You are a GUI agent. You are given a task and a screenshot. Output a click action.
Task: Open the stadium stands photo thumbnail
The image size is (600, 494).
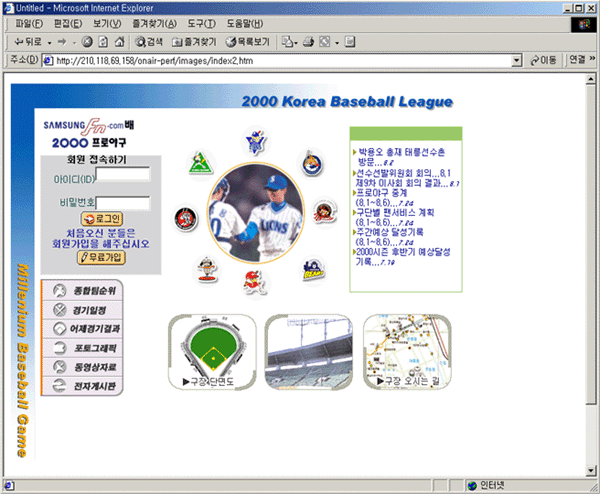click(309, 352)
